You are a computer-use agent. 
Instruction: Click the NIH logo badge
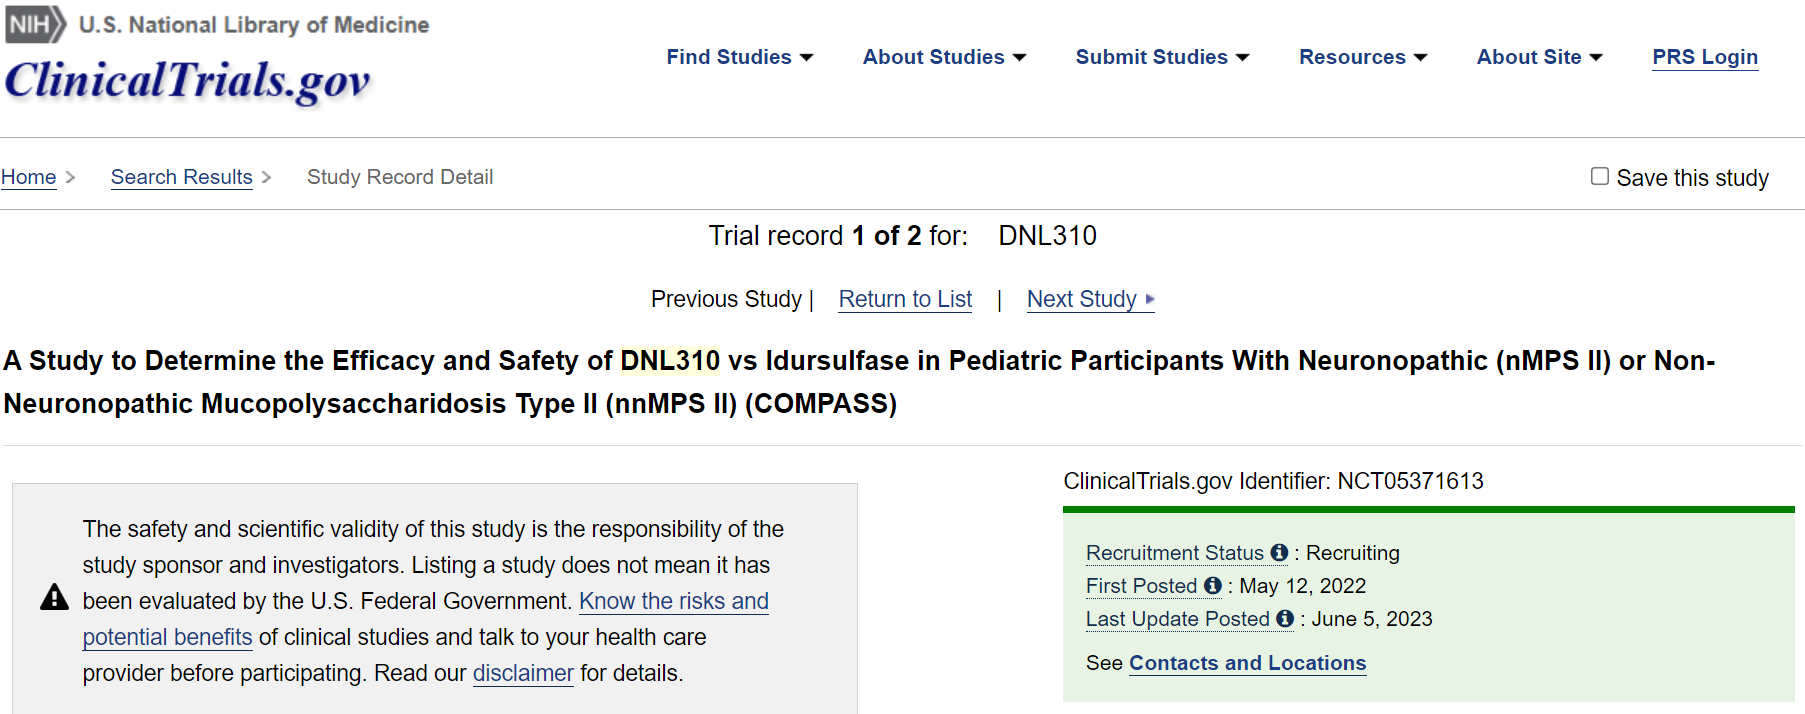pyautogui.click(x=35, y=25)
